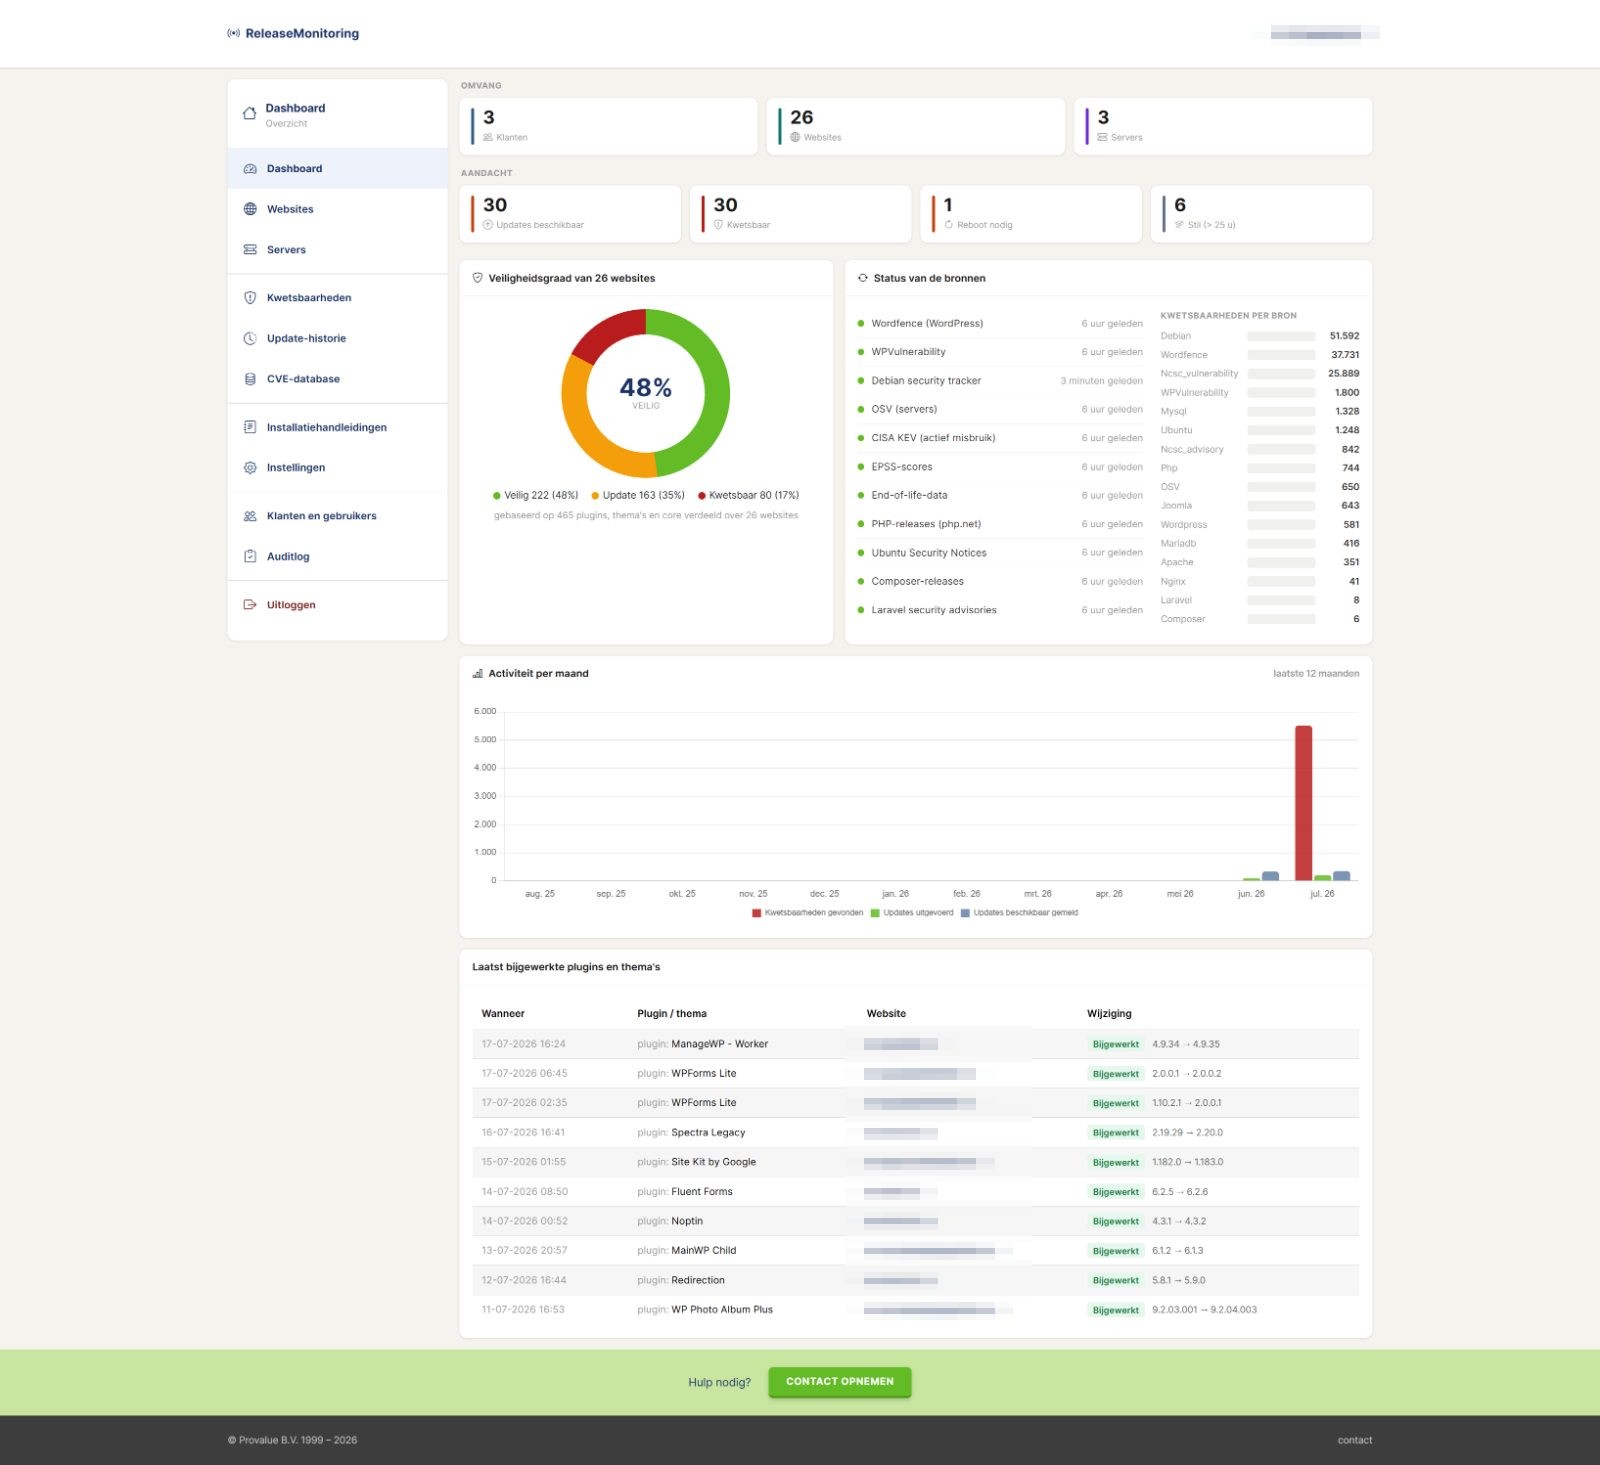Open the Dashboard menu item

(x=337, y=169)
